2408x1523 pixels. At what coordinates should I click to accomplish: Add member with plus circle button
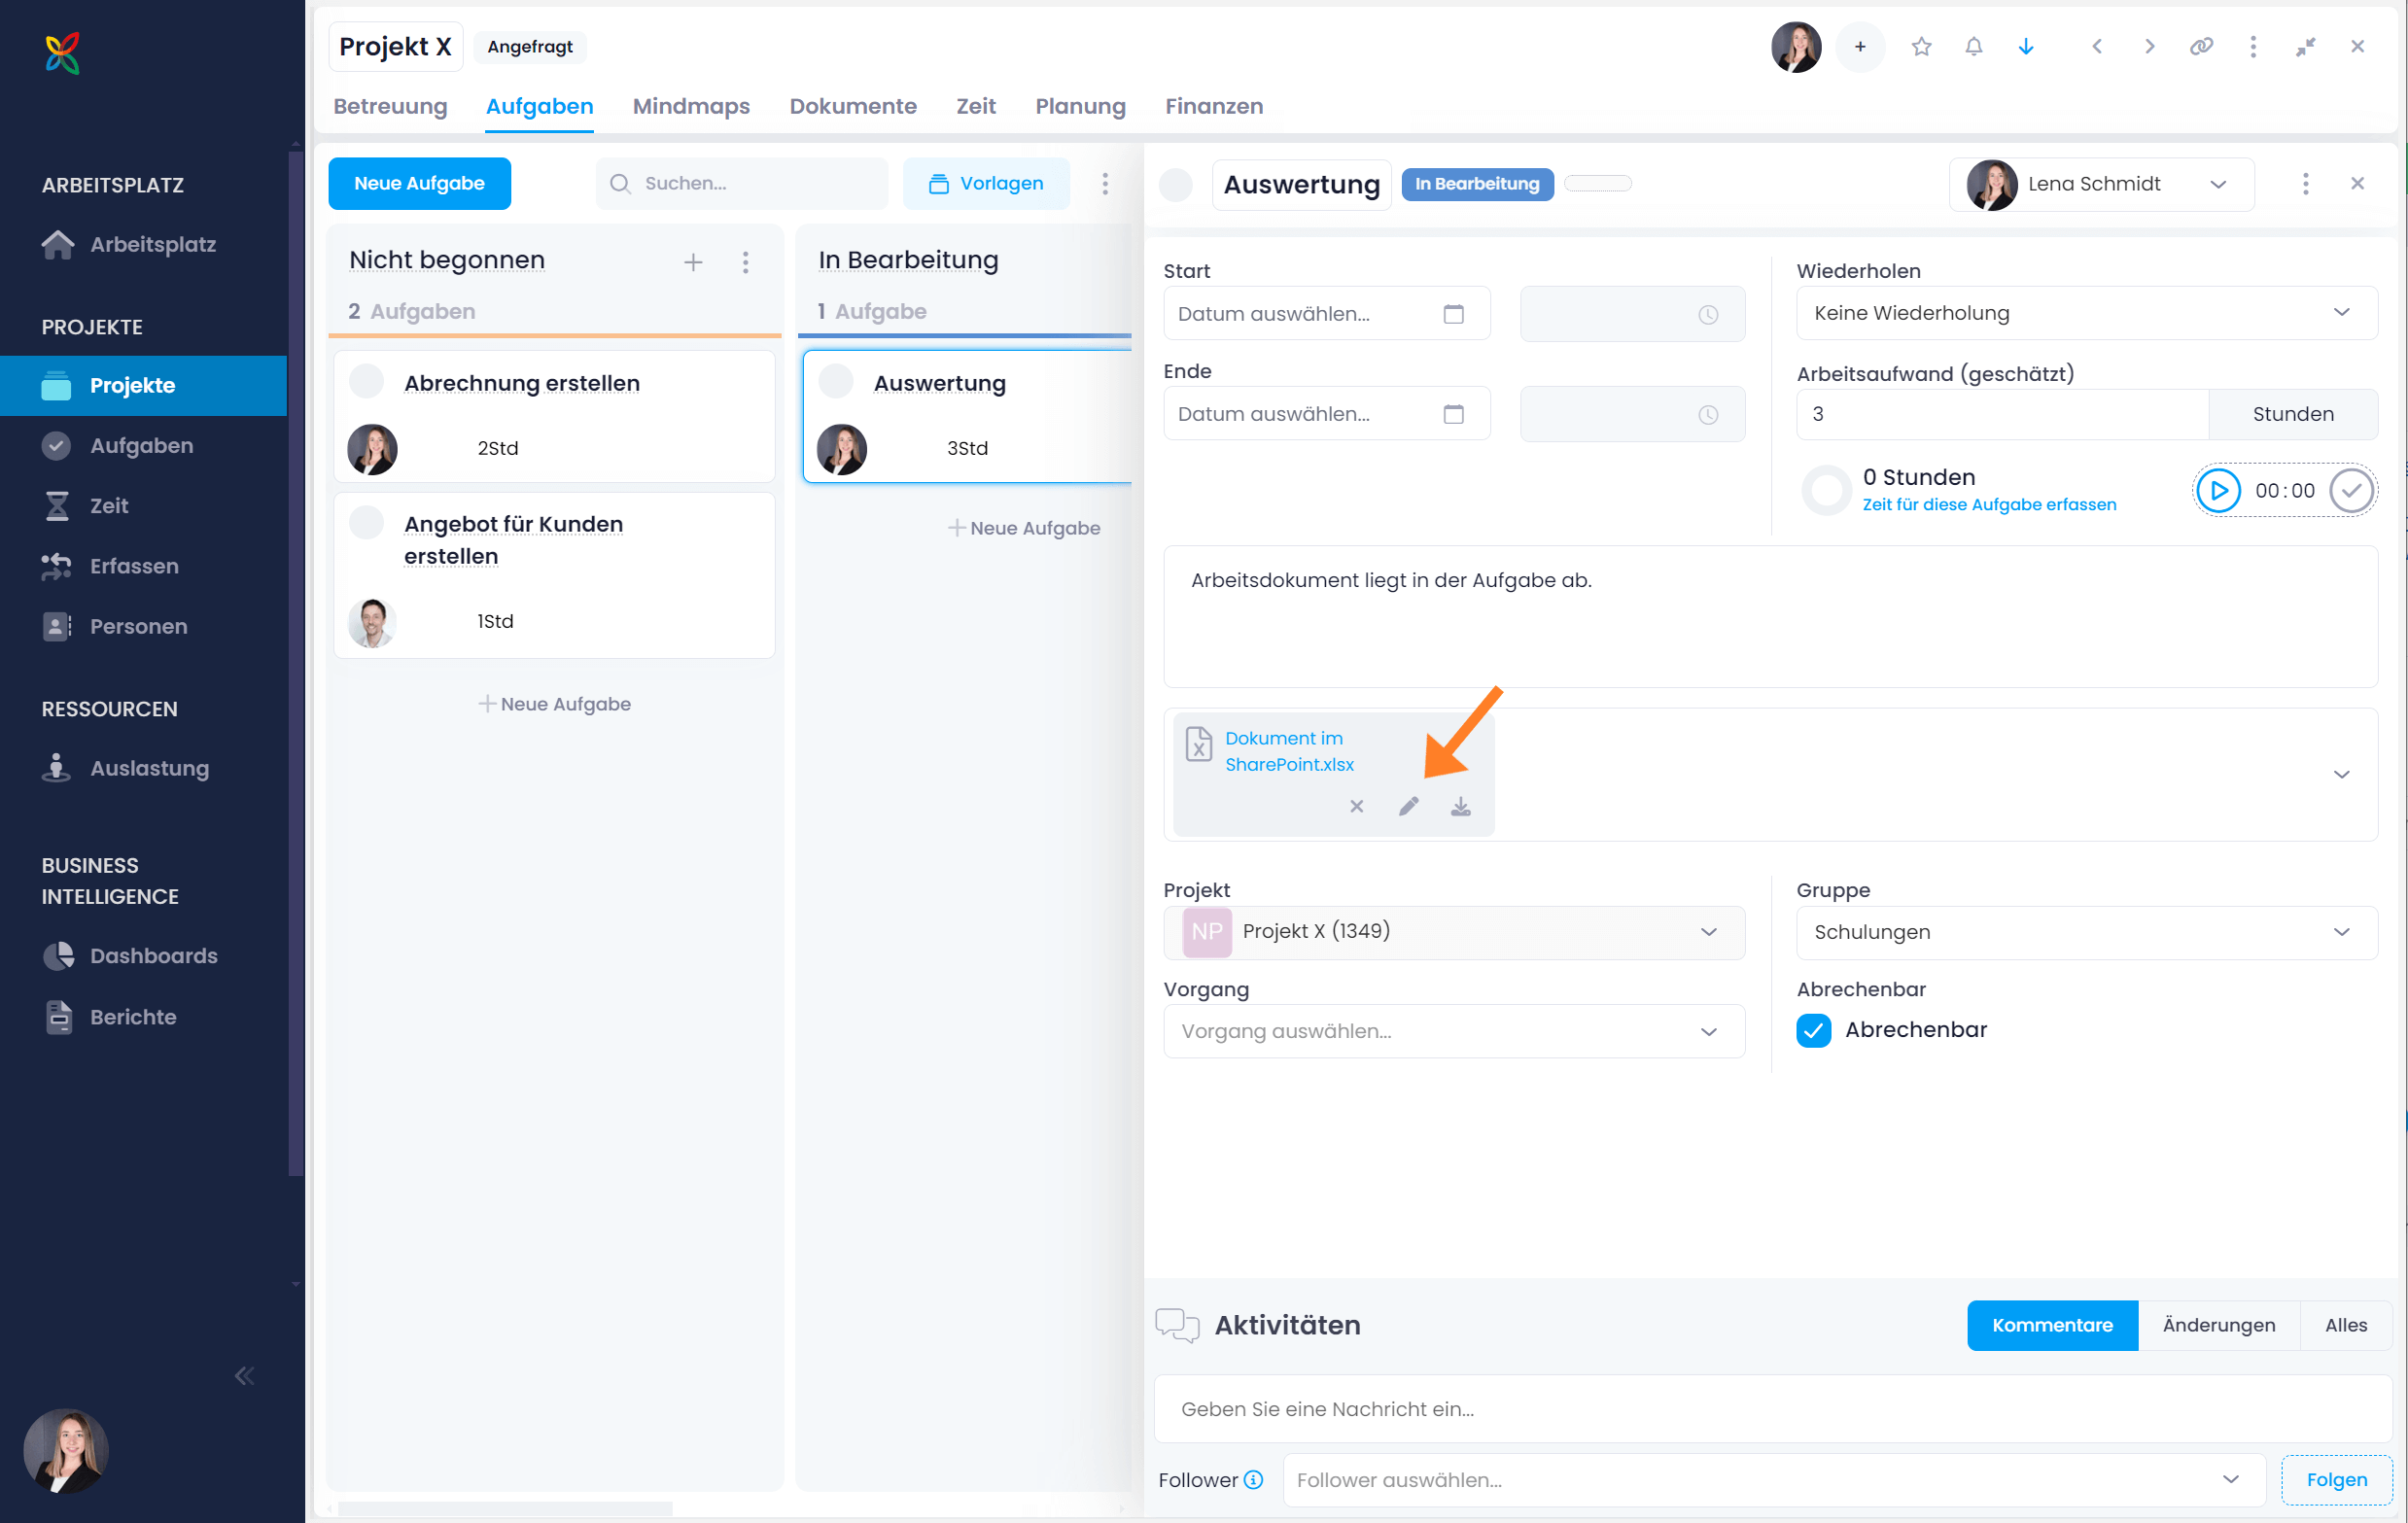click(1860, 47)
